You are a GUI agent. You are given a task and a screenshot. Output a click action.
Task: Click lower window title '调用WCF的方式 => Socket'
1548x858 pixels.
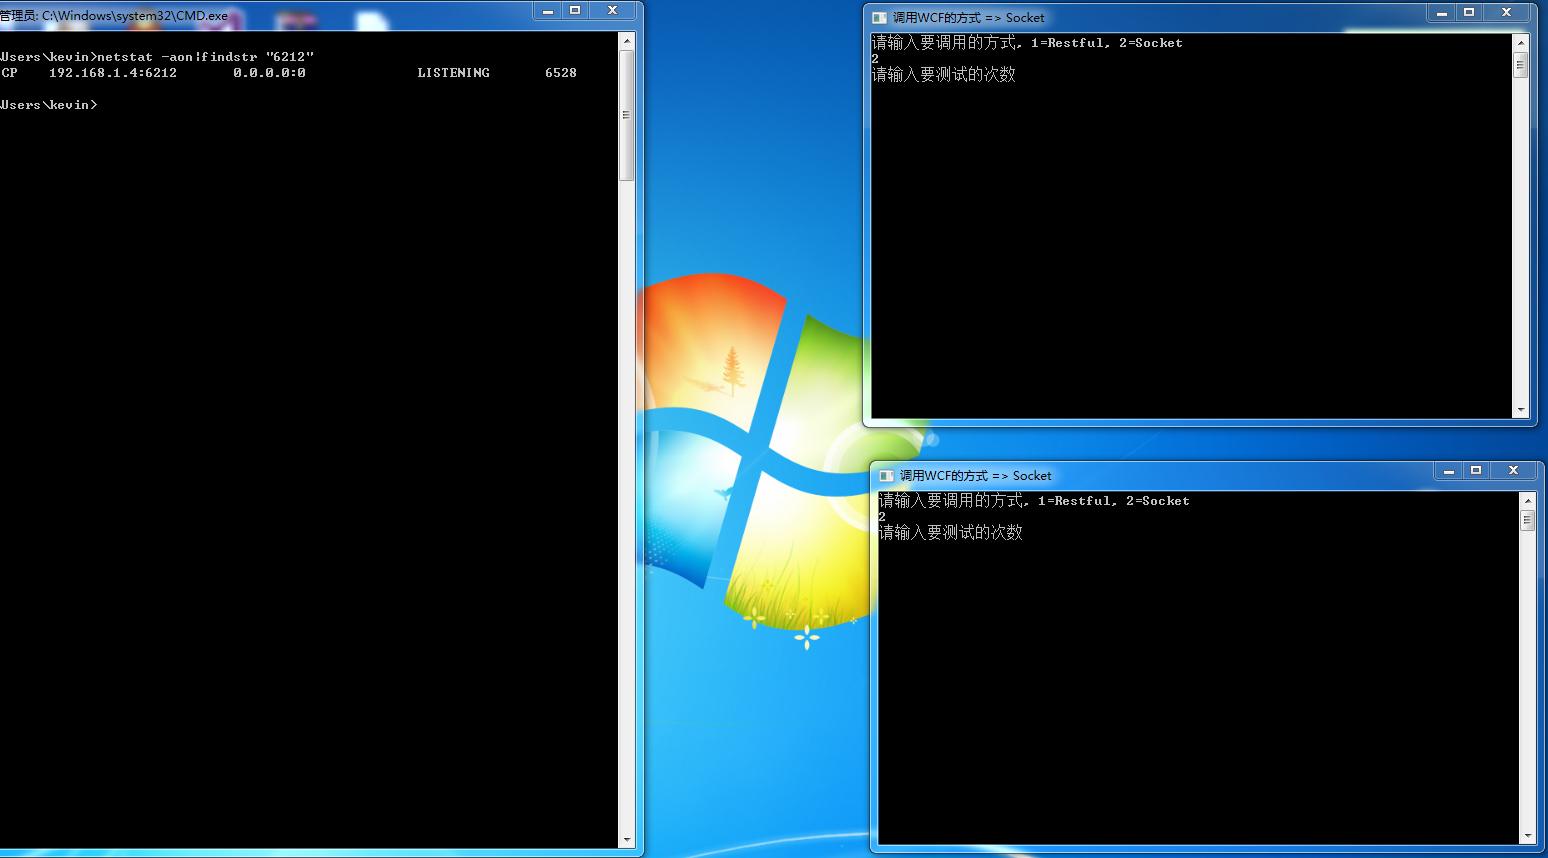coord(975,476)
